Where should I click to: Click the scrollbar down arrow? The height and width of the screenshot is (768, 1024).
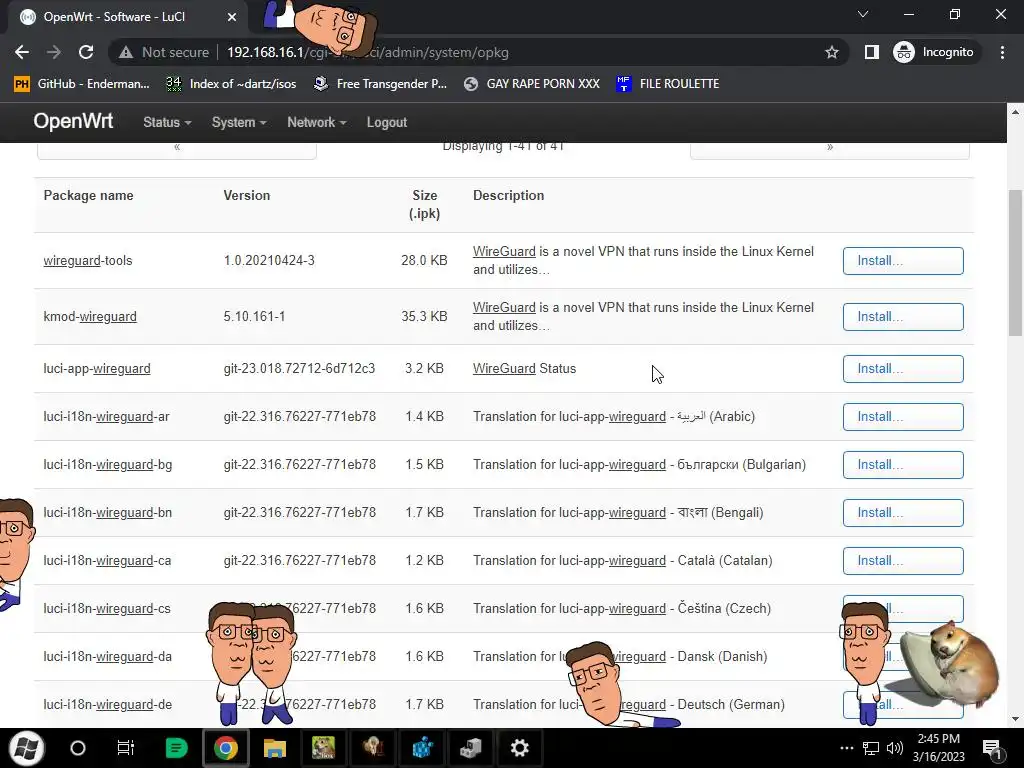[1015, 719]
